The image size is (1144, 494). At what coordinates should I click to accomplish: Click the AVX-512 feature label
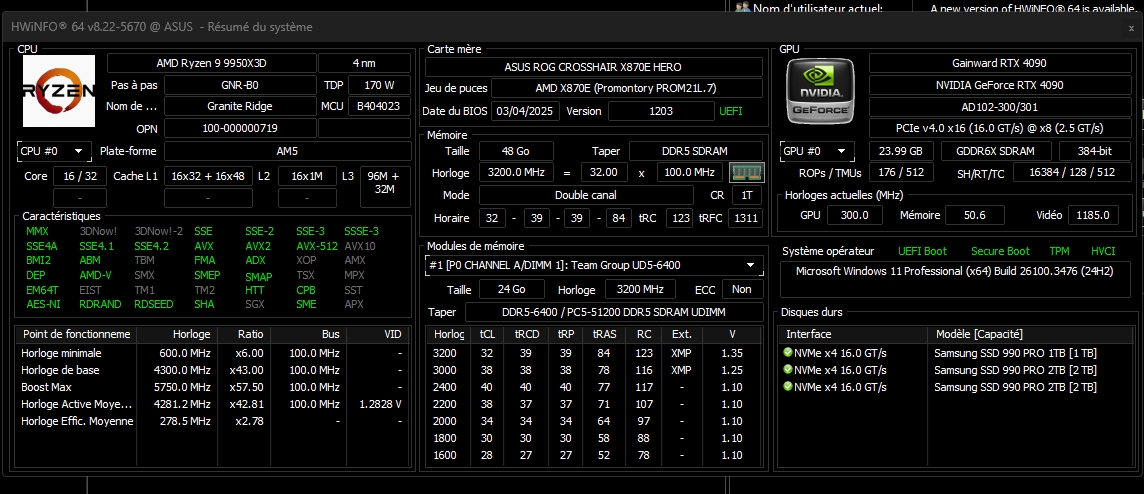click(317, 246)
